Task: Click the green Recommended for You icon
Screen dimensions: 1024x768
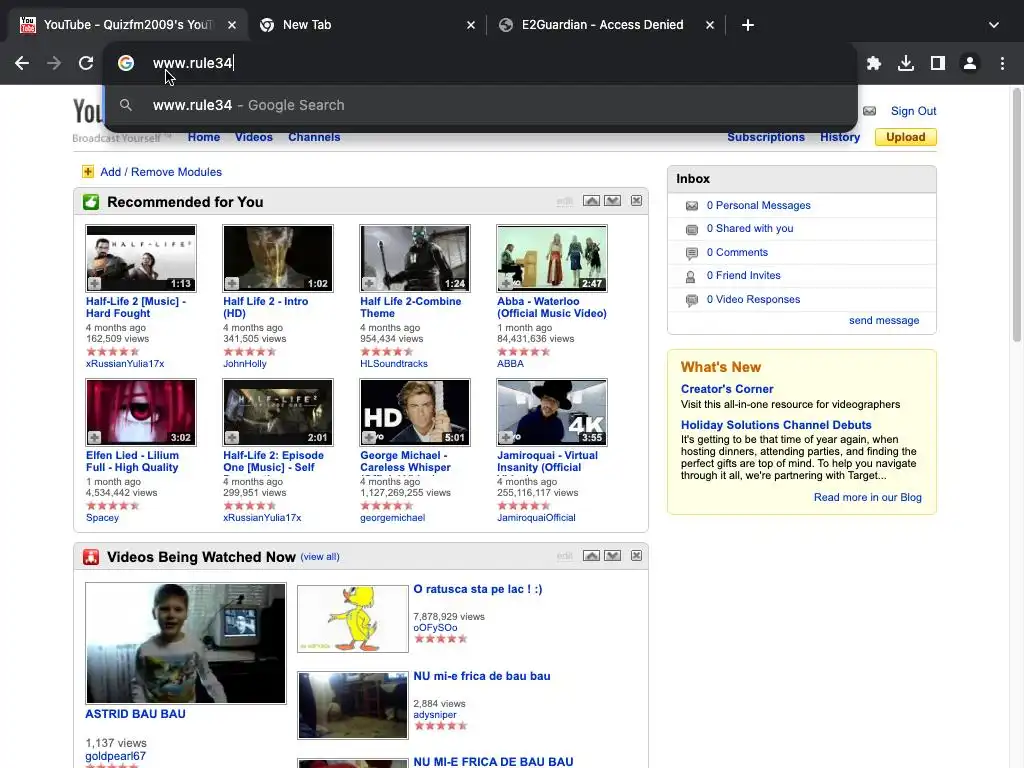Action: tap(91, 202)
